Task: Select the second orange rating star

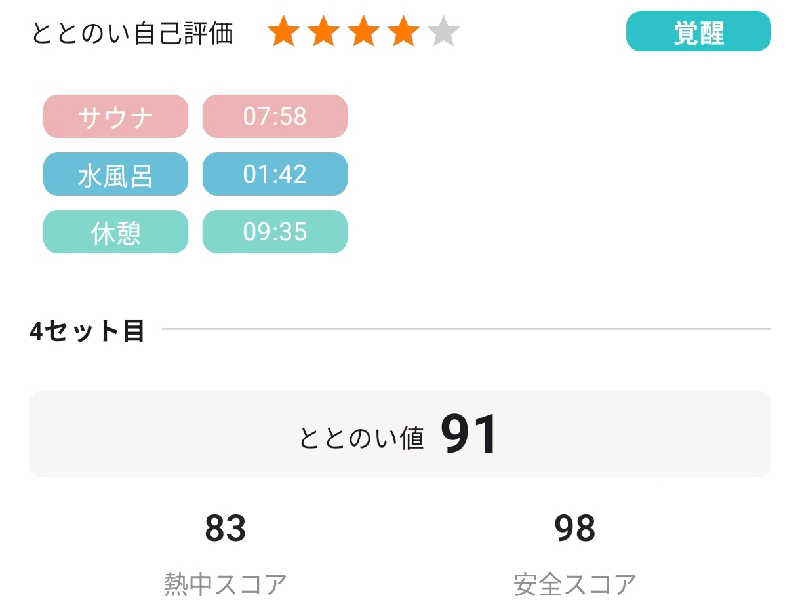Action: point(323,32)
